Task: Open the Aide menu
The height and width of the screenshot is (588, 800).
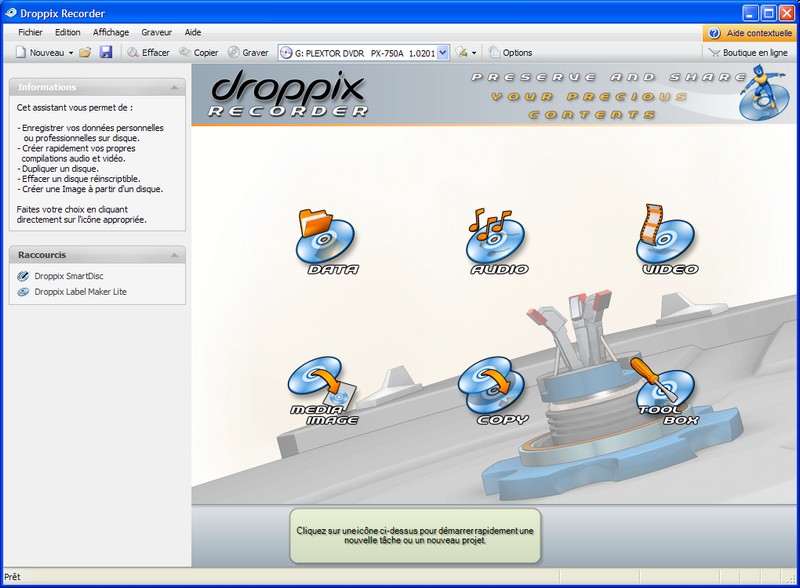Action: click(192, 32)
